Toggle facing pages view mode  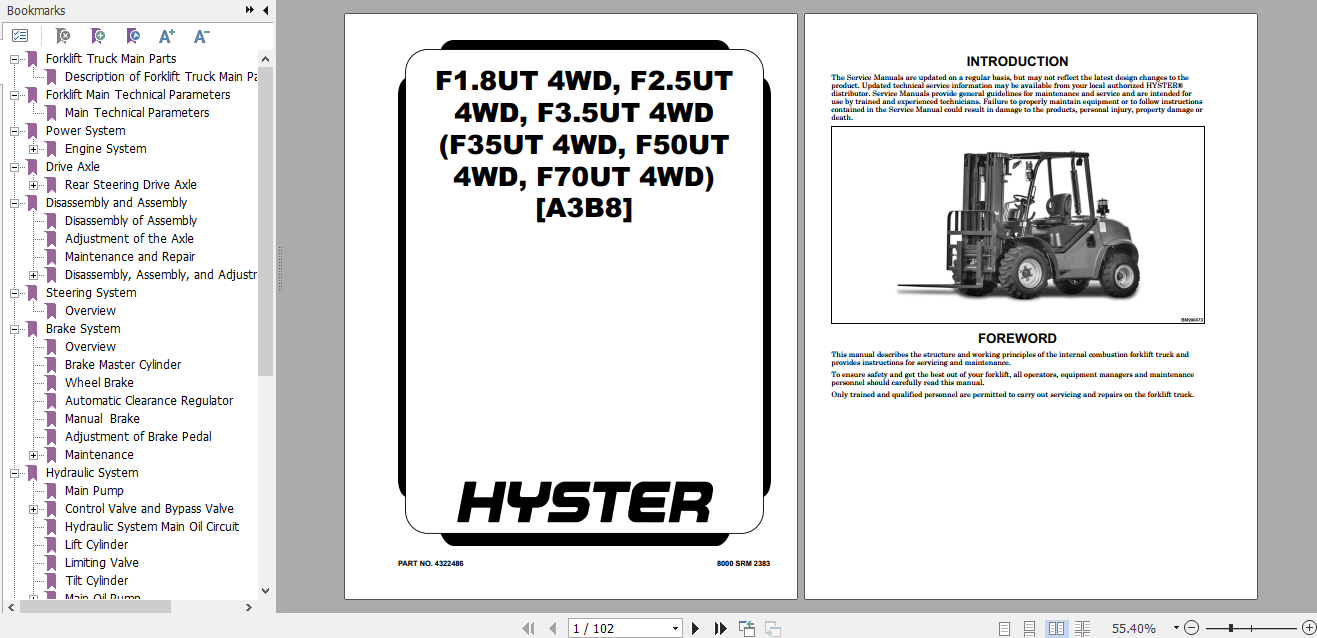click(1056, 627)
